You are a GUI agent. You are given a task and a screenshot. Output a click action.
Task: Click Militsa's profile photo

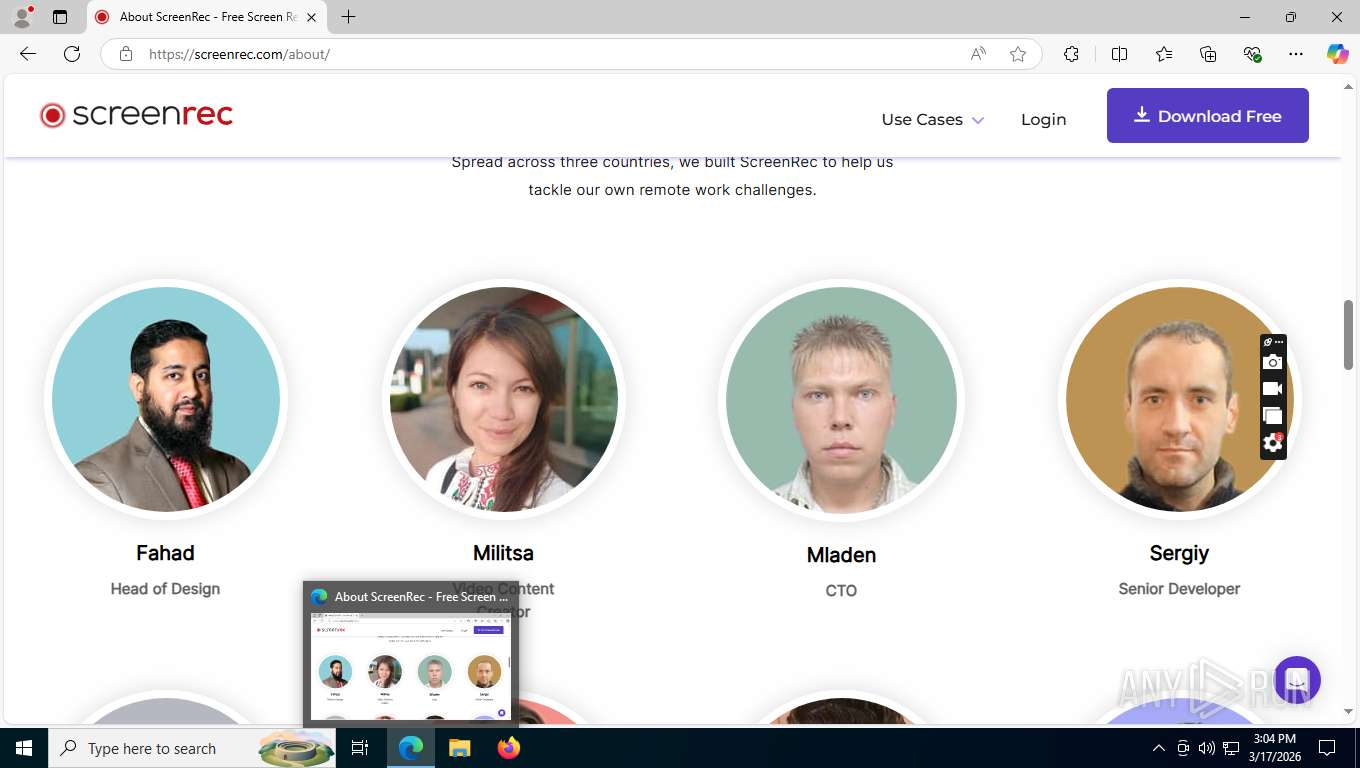coord(504,399)
